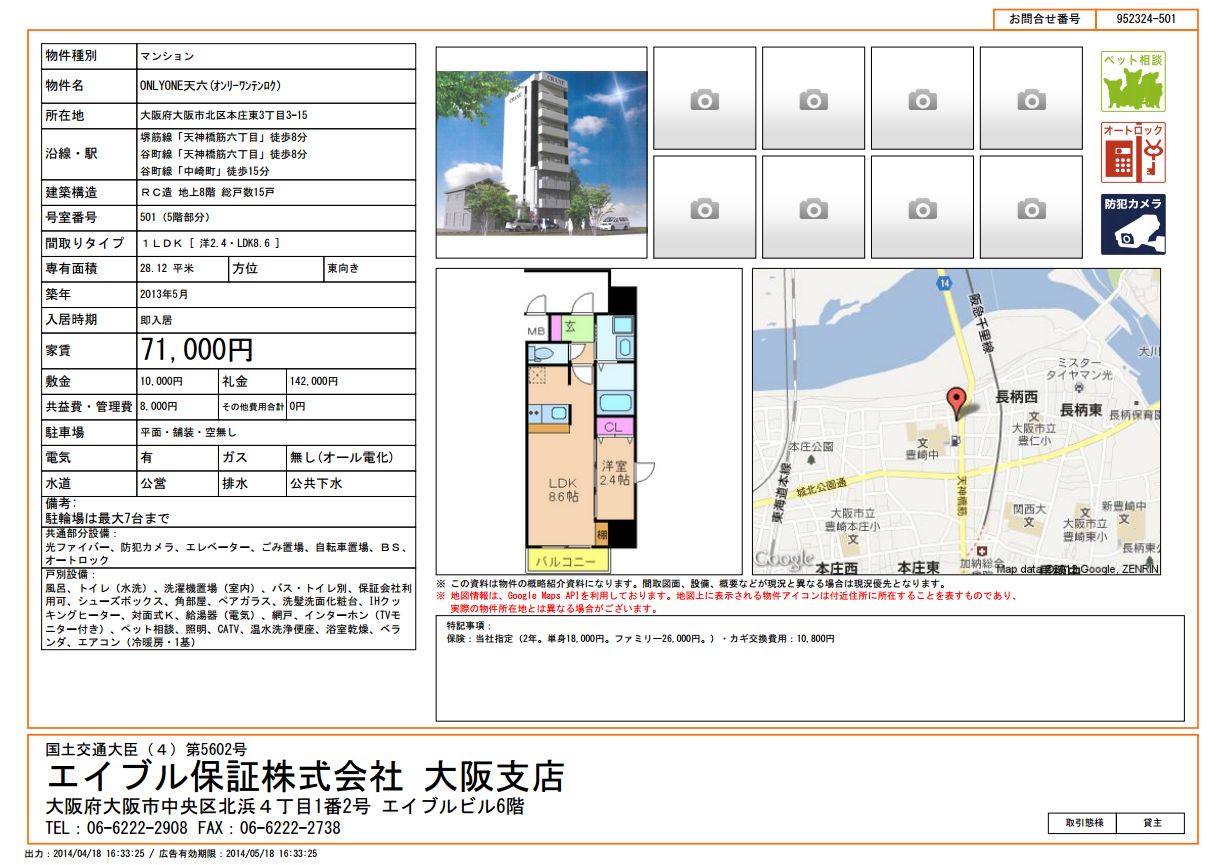Viewport: 1229px width, 865px height.
Task: Click photo placeholder beside building exterior photo
Action: click(x=704, y=99)
